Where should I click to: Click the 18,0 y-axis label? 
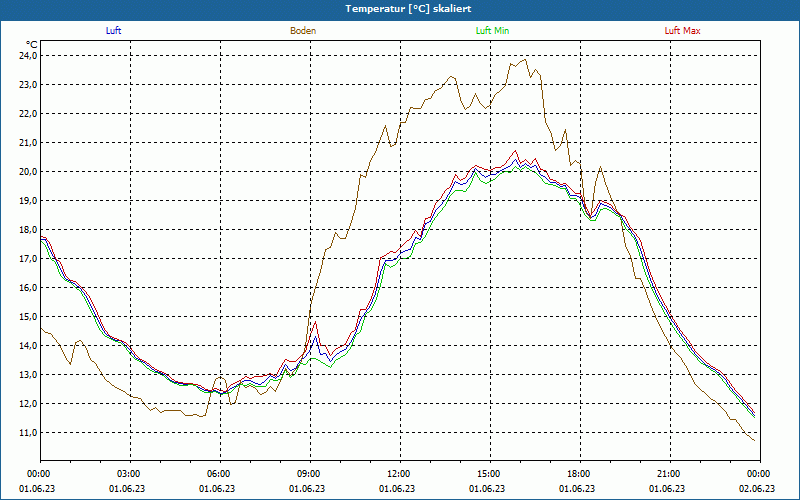pos(29,230)
